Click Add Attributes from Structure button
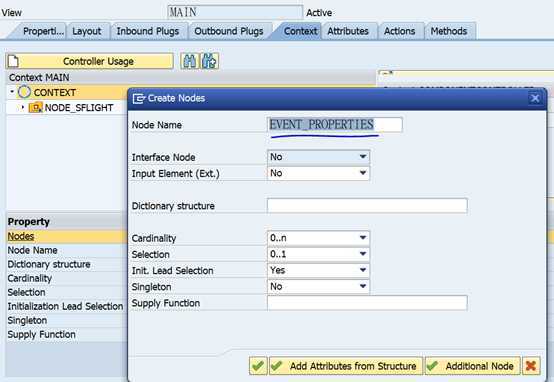This screenshot has width=554, height=382. [346, 366]
